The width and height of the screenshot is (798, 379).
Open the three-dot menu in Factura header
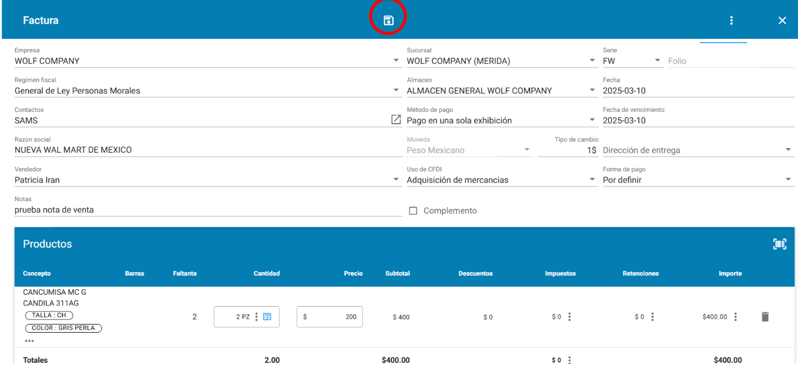click(731, 20)
